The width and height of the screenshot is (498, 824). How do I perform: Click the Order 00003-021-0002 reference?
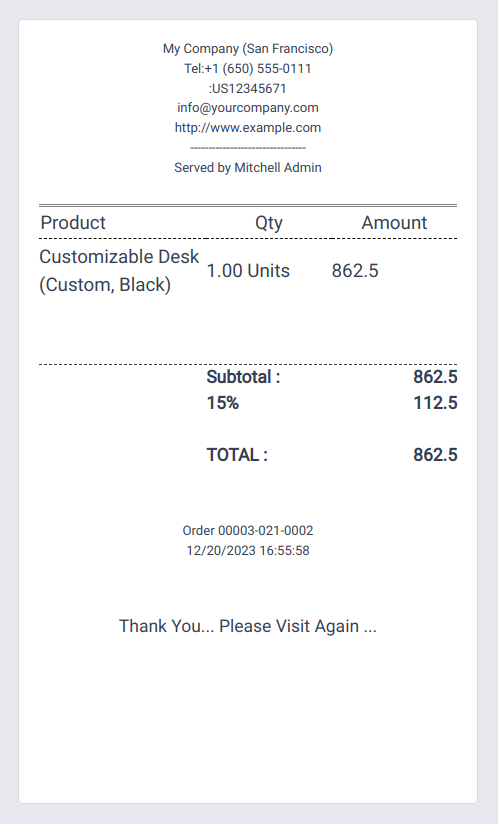point(248,531)
